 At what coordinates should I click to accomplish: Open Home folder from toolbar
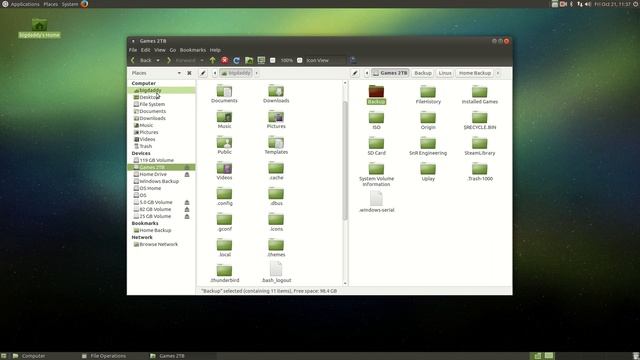pos(249,60)
